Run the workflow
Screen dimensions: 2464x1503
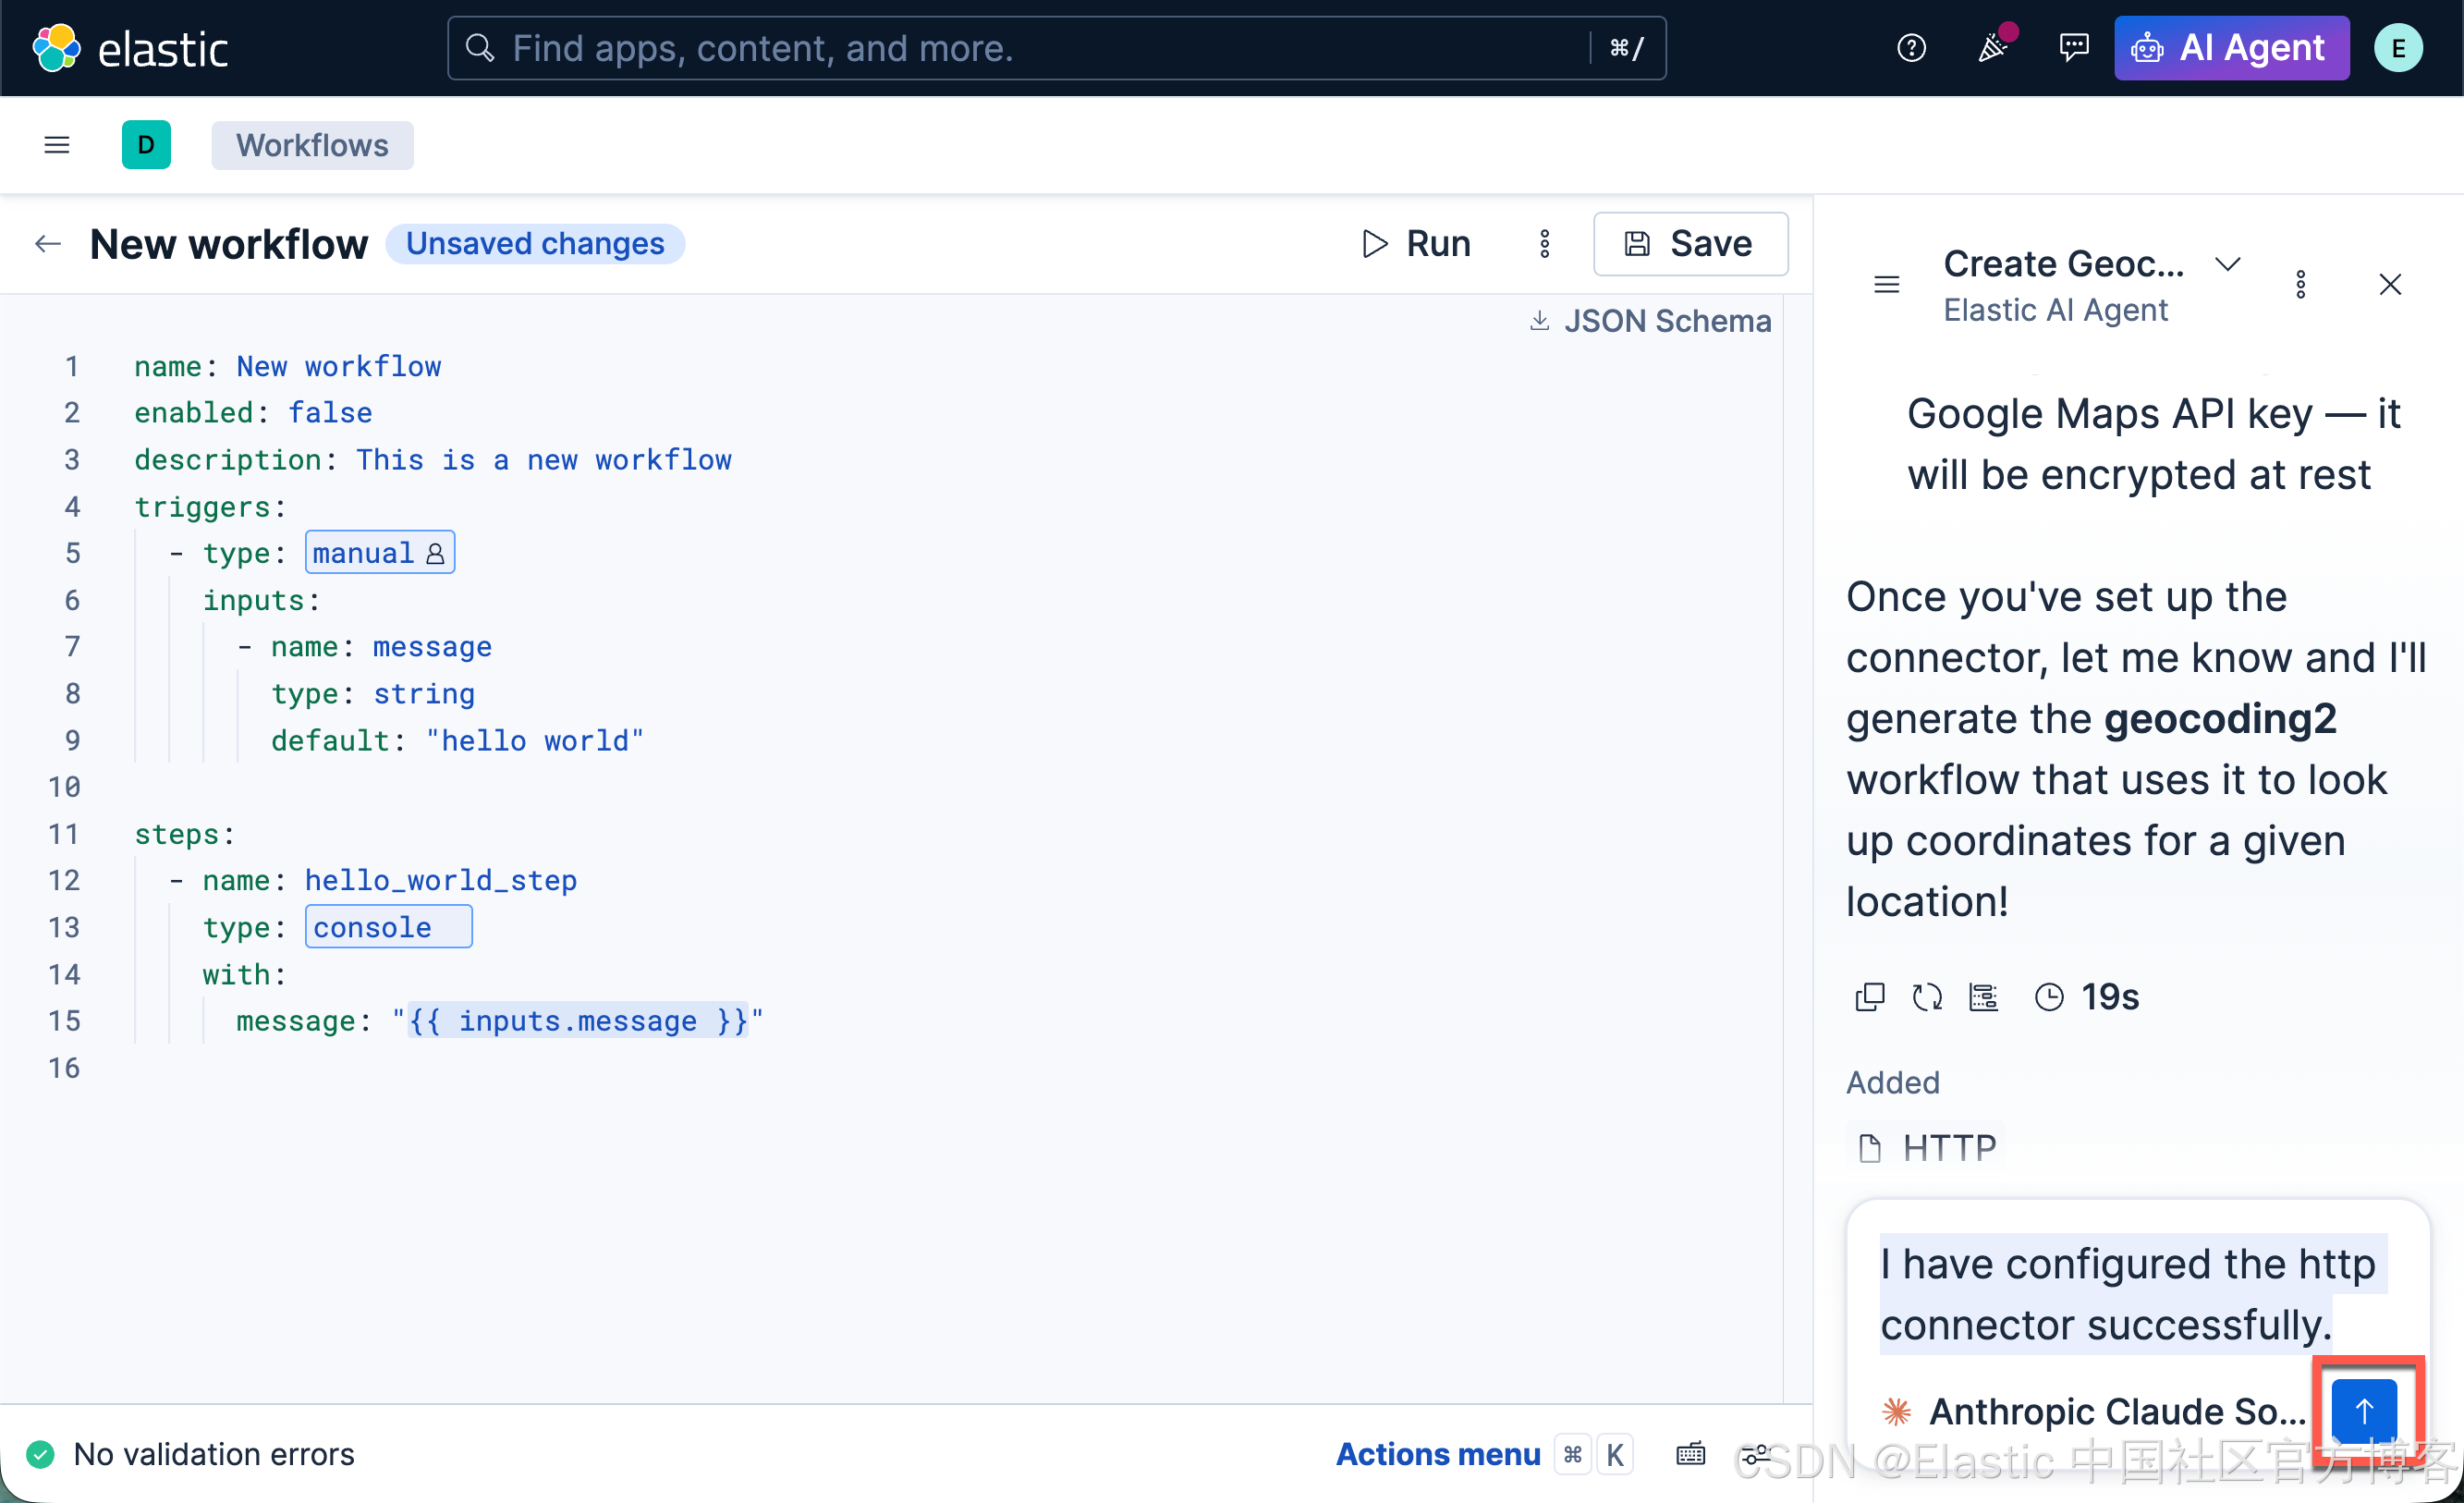(1416, 244)
